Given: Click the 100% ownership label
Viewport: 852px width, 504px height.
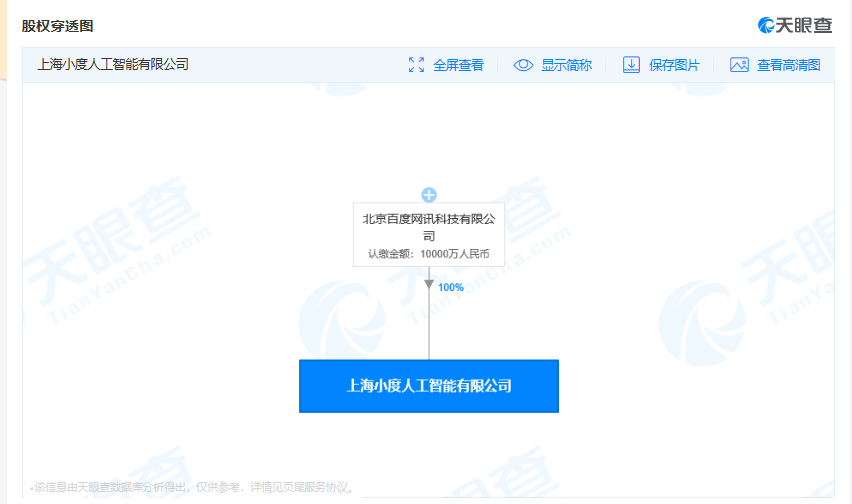Looking at the screenshot, I should 450,287.
